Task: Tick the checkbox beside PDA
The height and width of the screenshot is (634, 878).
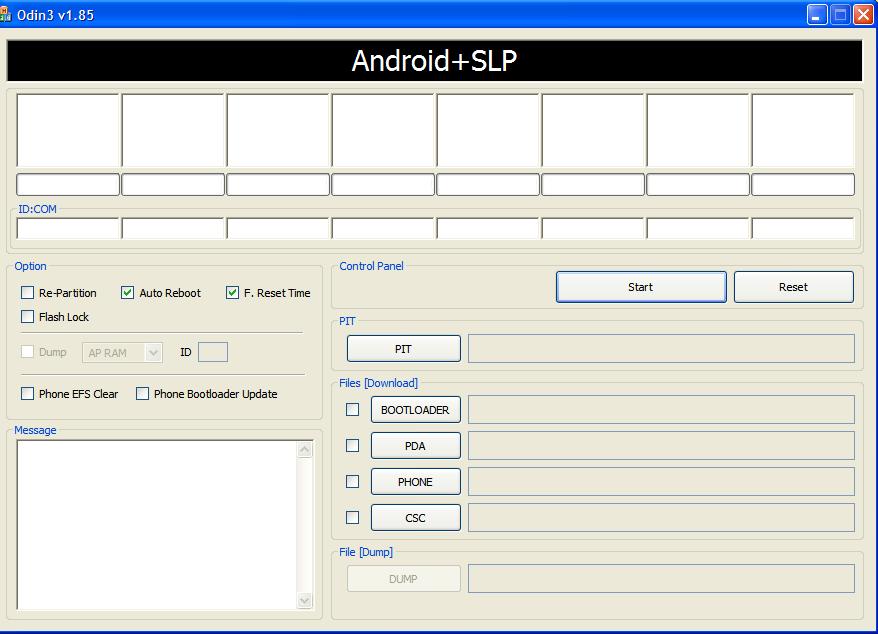Action: (353, 445)
